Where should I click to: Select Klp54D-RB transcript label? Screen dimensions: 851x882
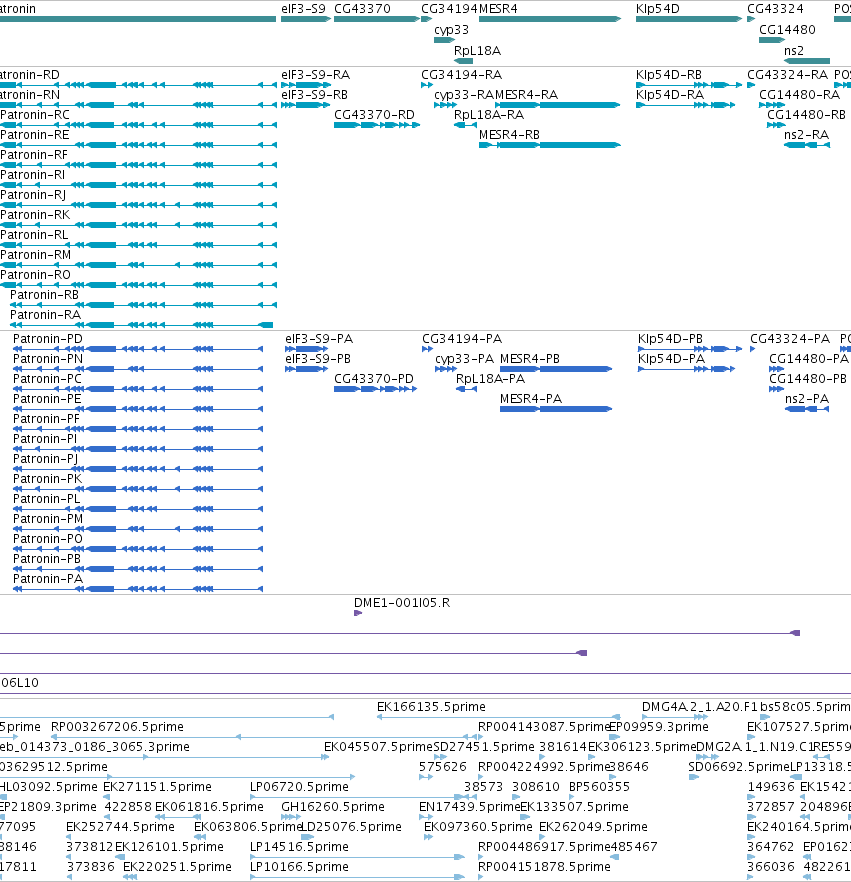coord(669,75)
